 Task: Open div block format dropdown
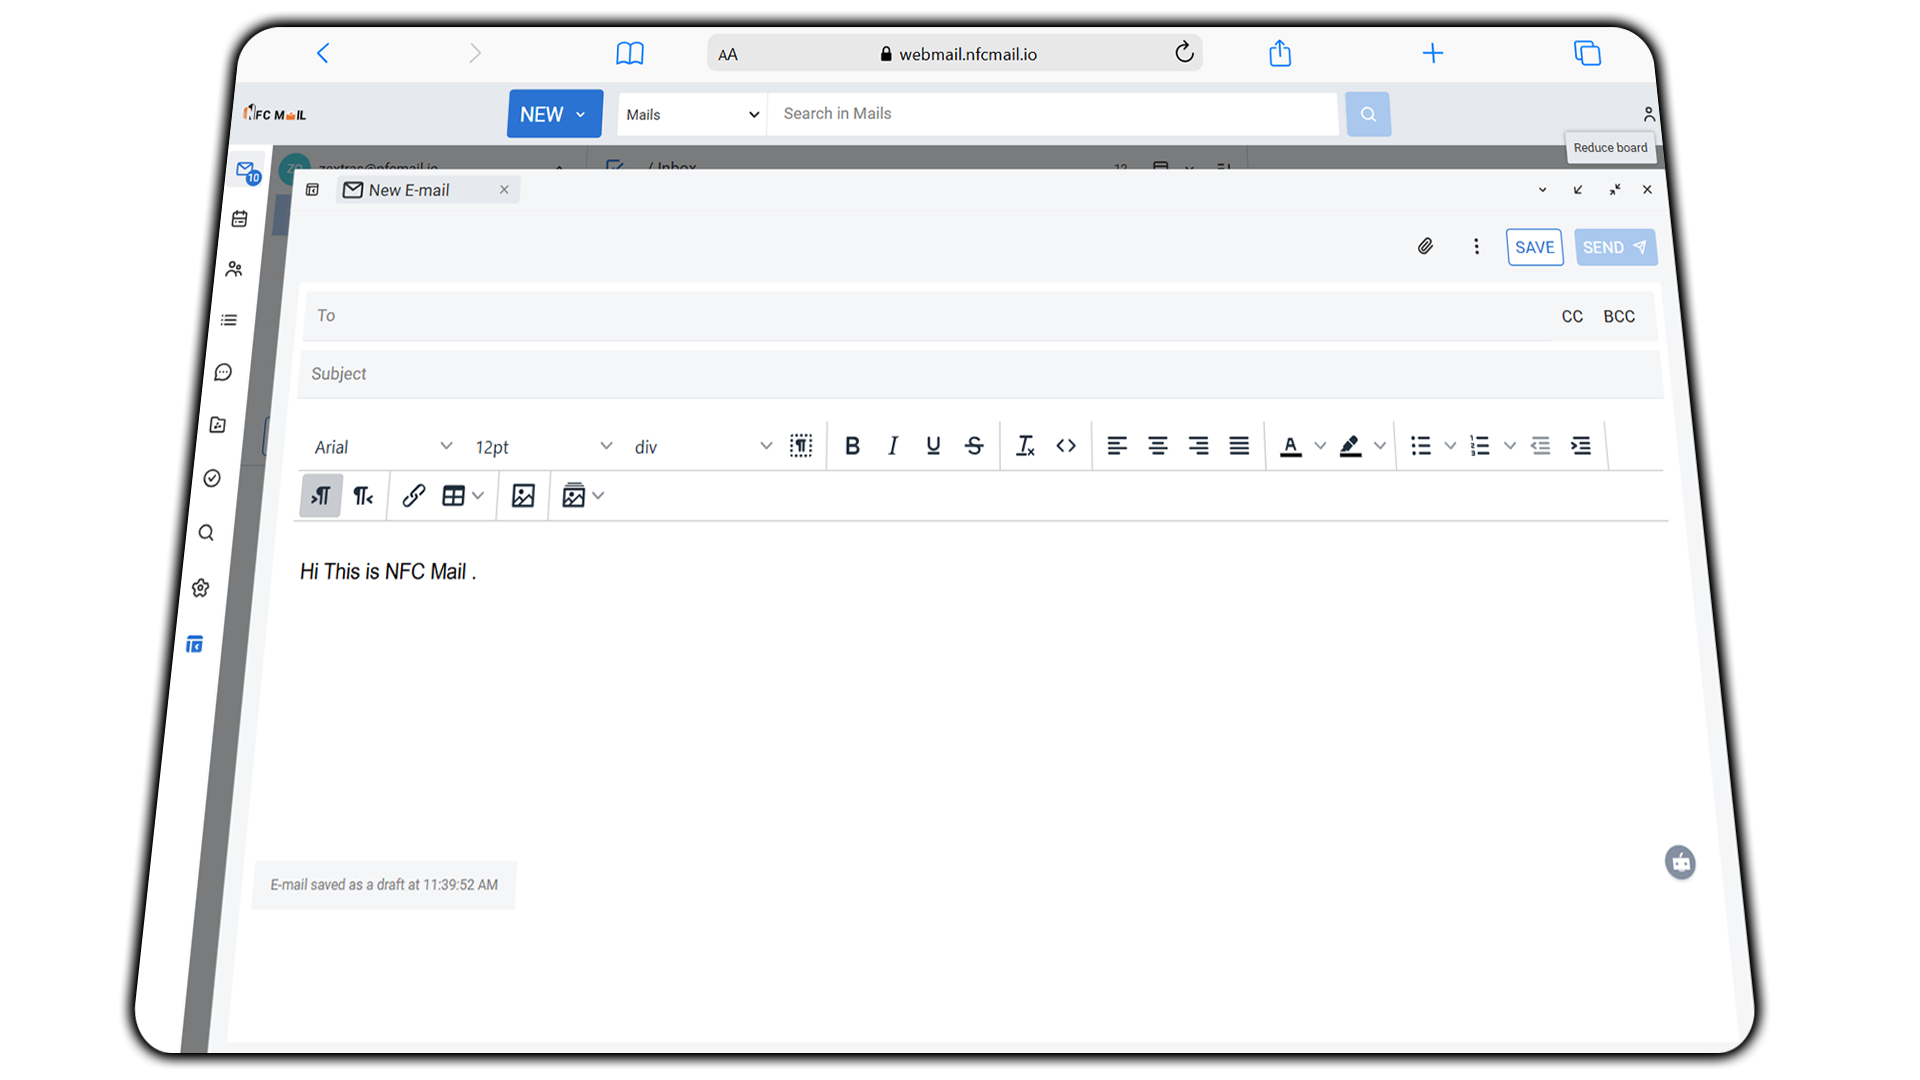tap(703, 447)
